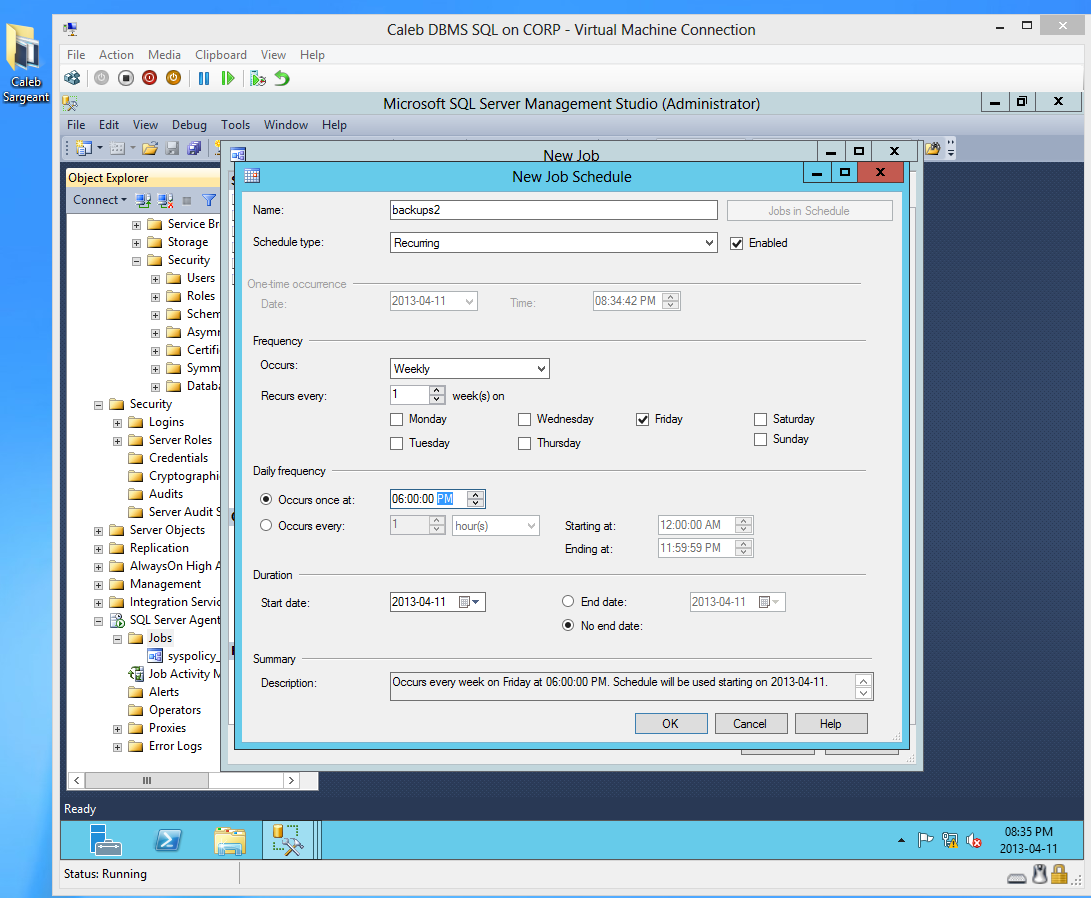Expand the Replication node
This screenshot has height=898, width=1091.
98,549
